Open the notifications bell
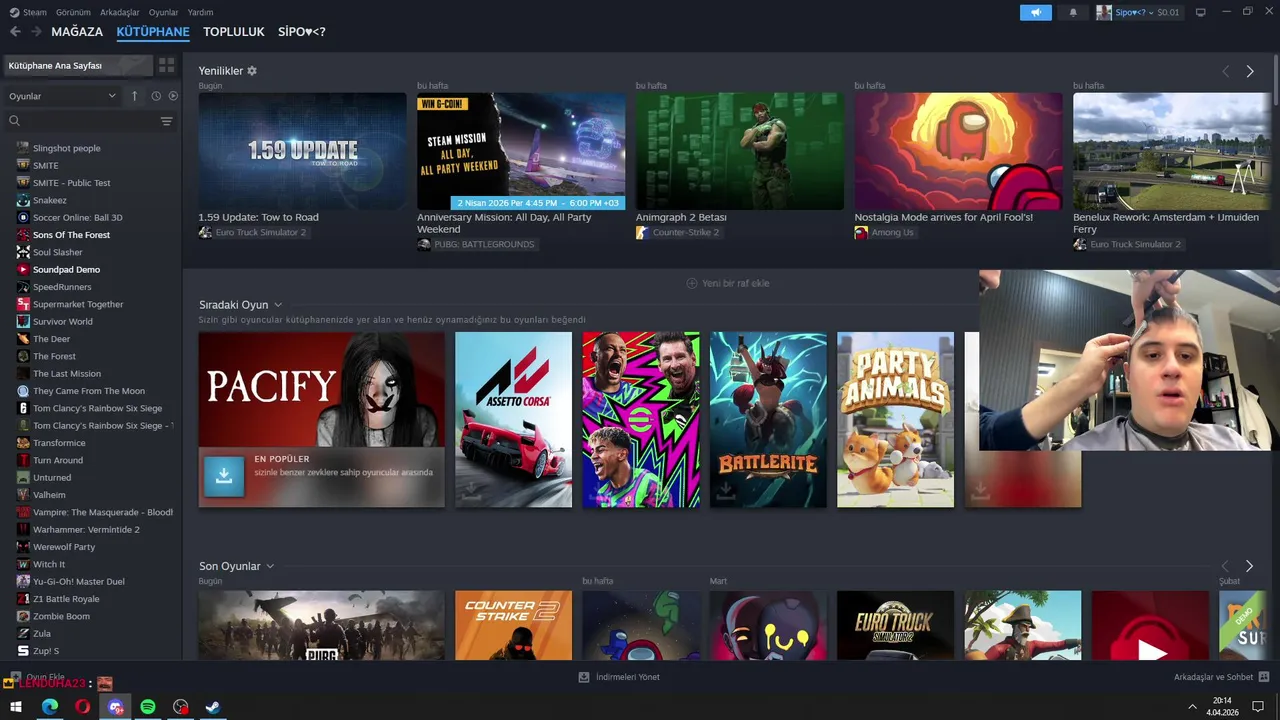 [1073, 12]
